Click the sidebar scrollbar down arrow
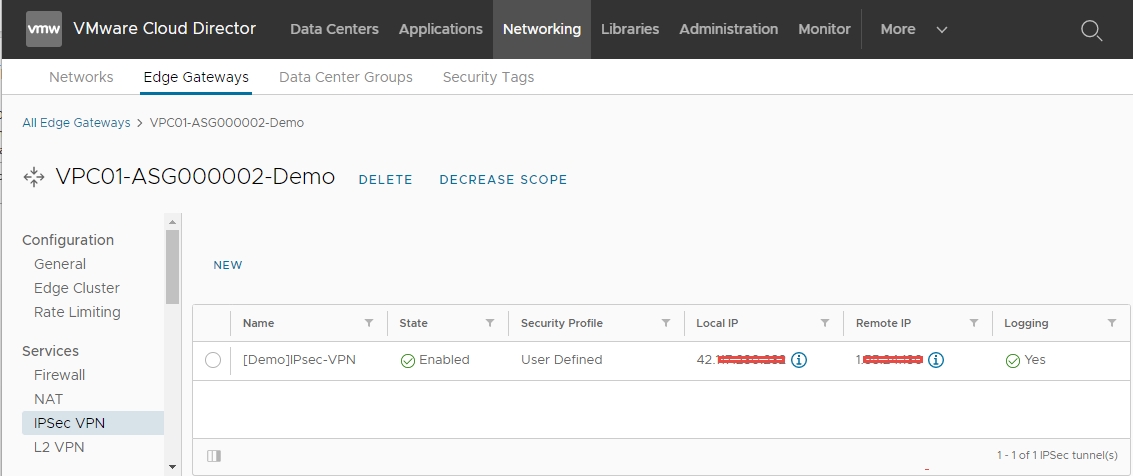This screenshot has width=1133, height=476. click(172, 467)
